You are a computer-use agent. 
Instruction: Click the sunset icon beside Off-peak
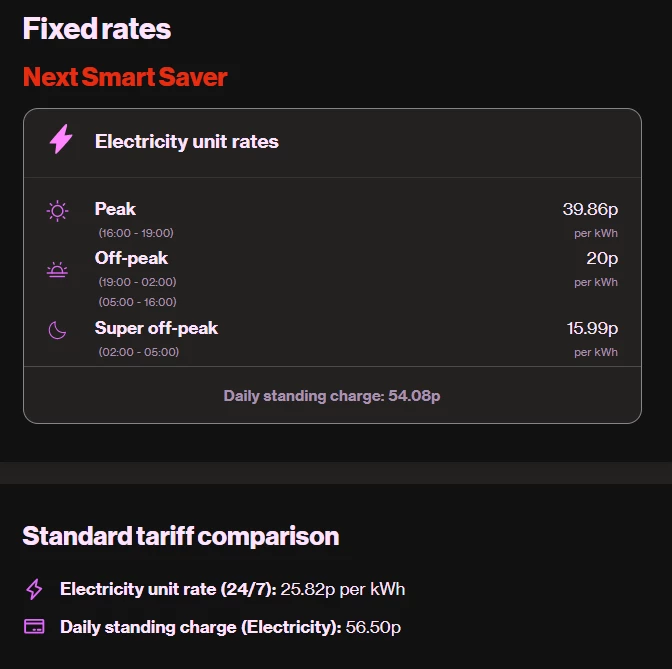pos(58,270)
